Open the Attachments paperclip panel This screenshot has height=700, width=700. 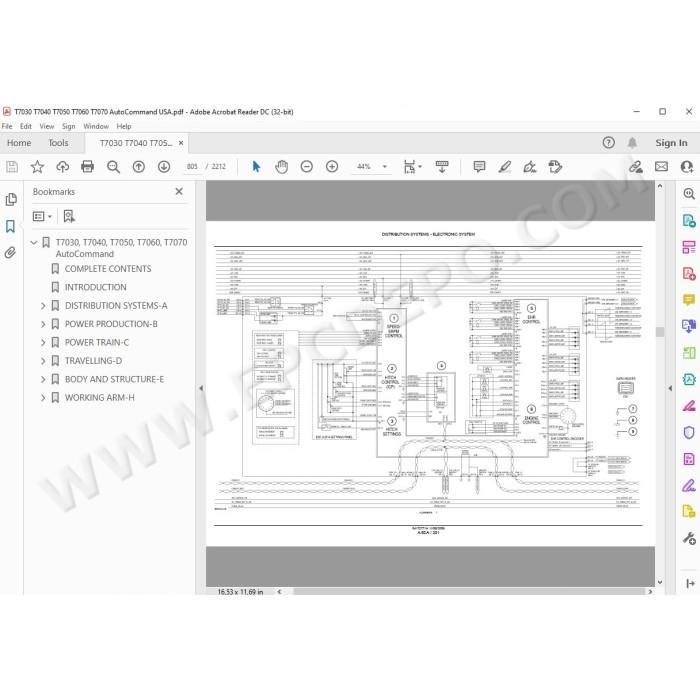10,253
